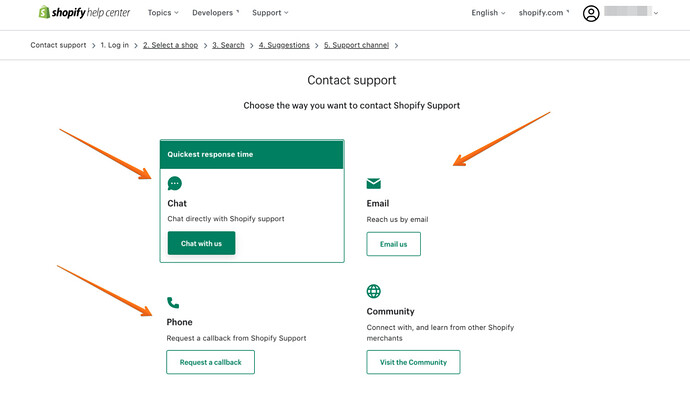Image resolution: width=690 pixels, height=412 pixels.
Task: Click the Shopify help center logo
Action: [84, 13]
